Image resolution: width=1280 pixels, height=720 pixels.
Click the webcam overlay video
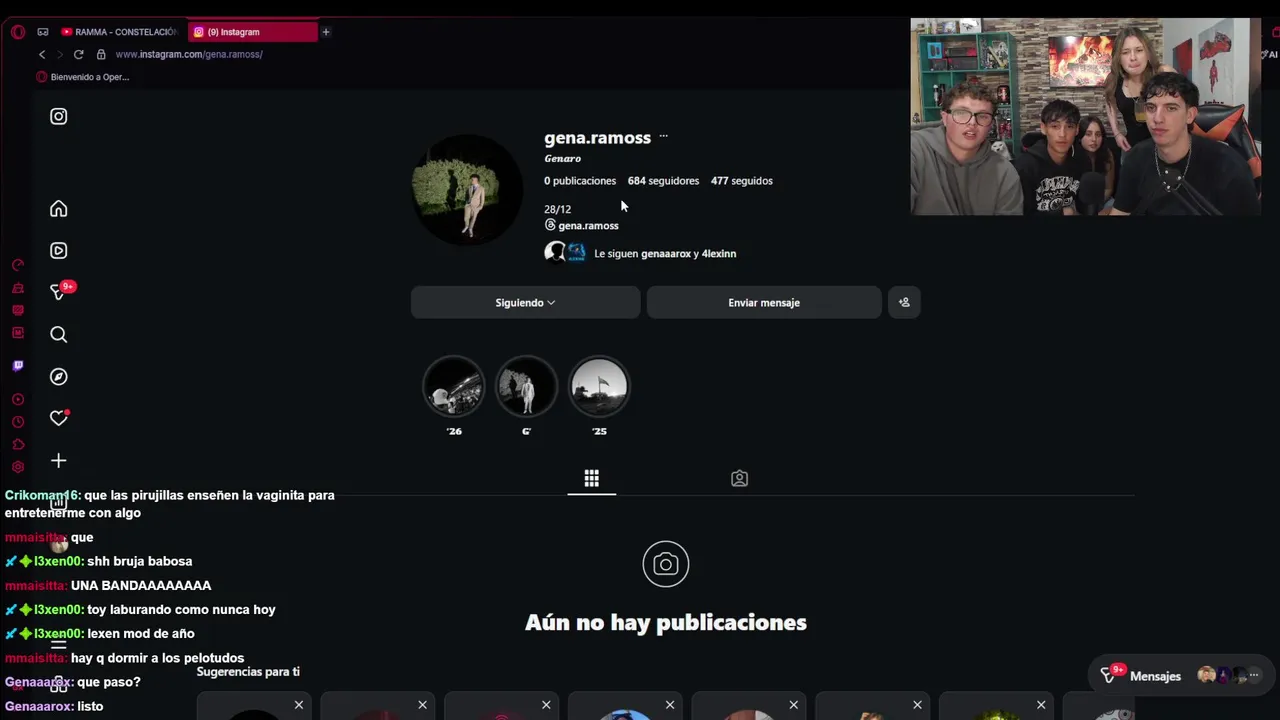pyautogui.click(x=1085, y=116)
